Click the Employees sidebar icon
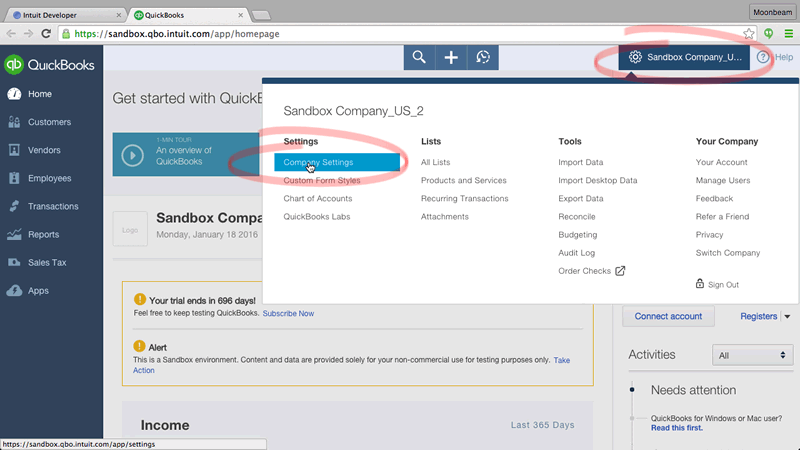 point(14,178)
